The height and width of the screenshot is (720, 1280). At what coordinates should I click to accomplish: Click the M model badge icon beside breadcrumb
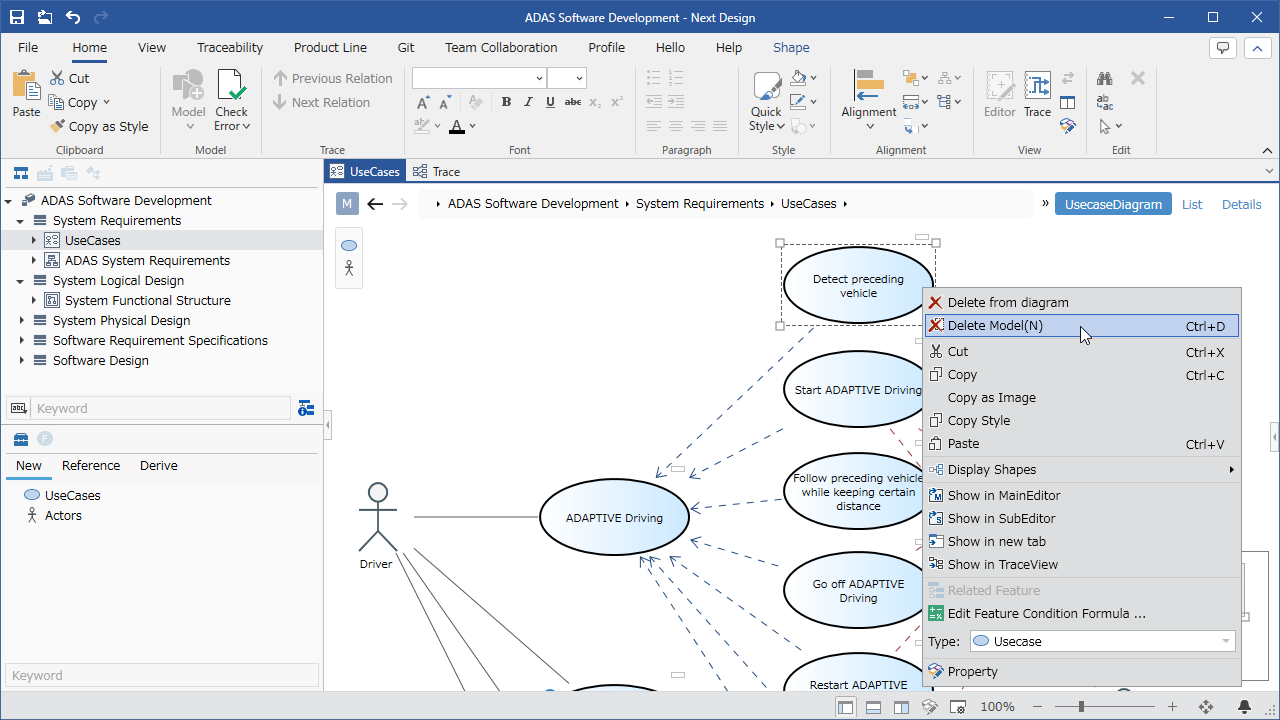347,204
